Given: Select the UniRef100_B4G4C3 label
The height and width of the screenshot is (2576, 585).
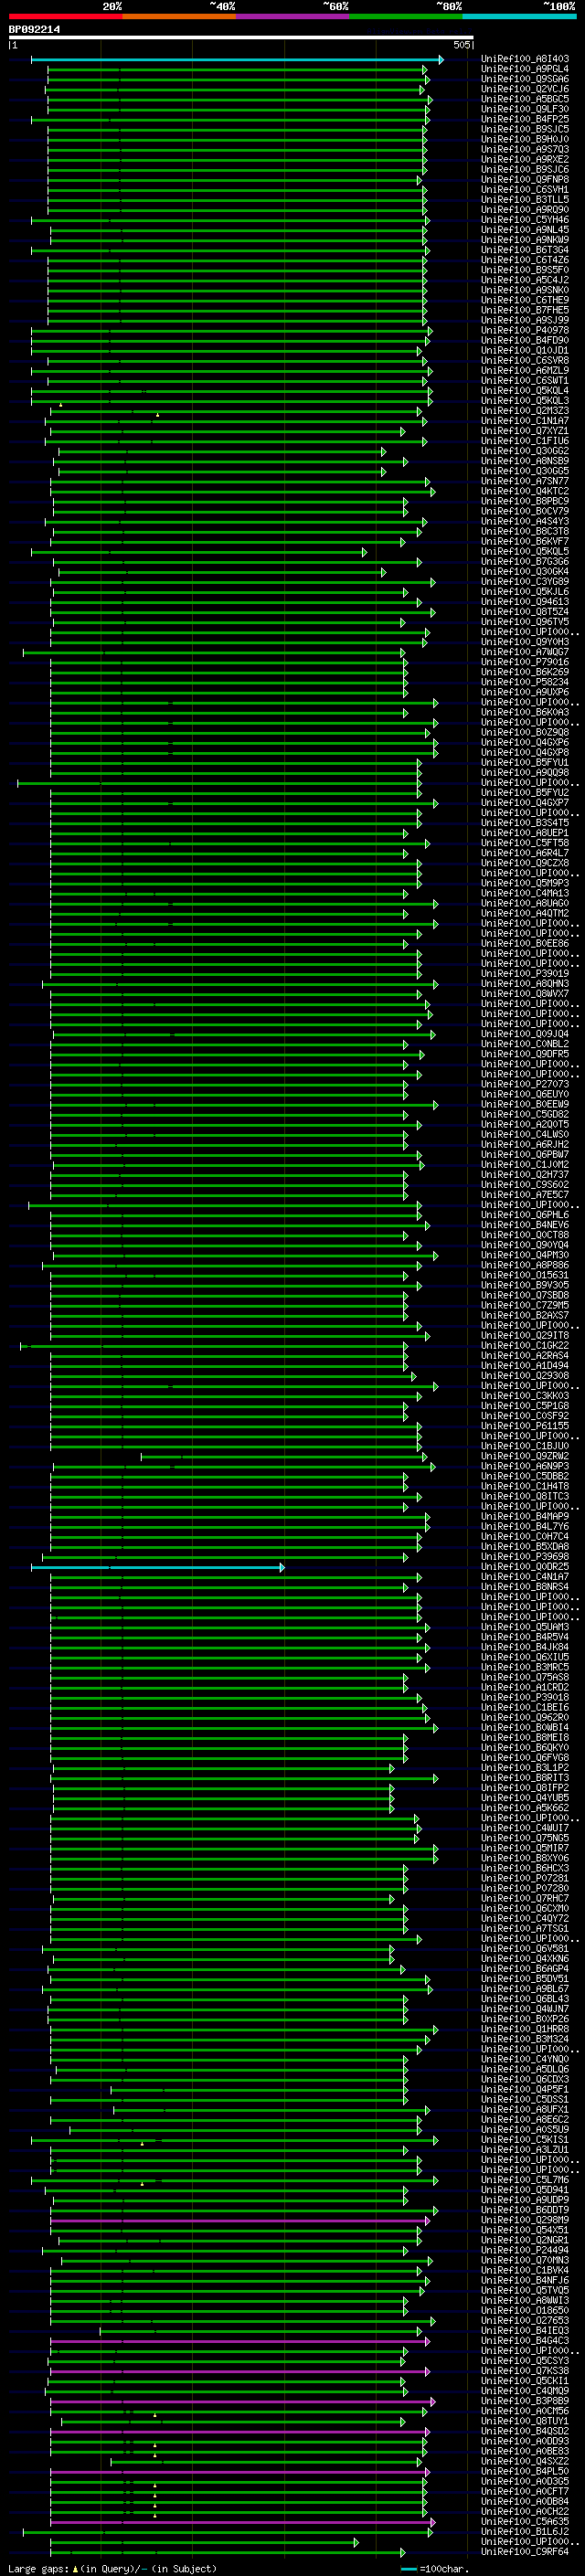Looking at the screenshot, I should click(x=525, y=2341).
